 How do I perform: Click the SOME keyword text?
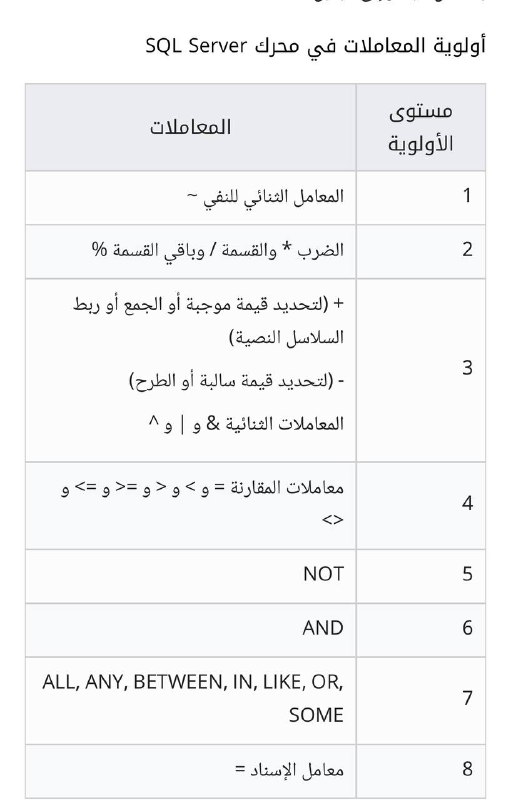tap(316, 715)
